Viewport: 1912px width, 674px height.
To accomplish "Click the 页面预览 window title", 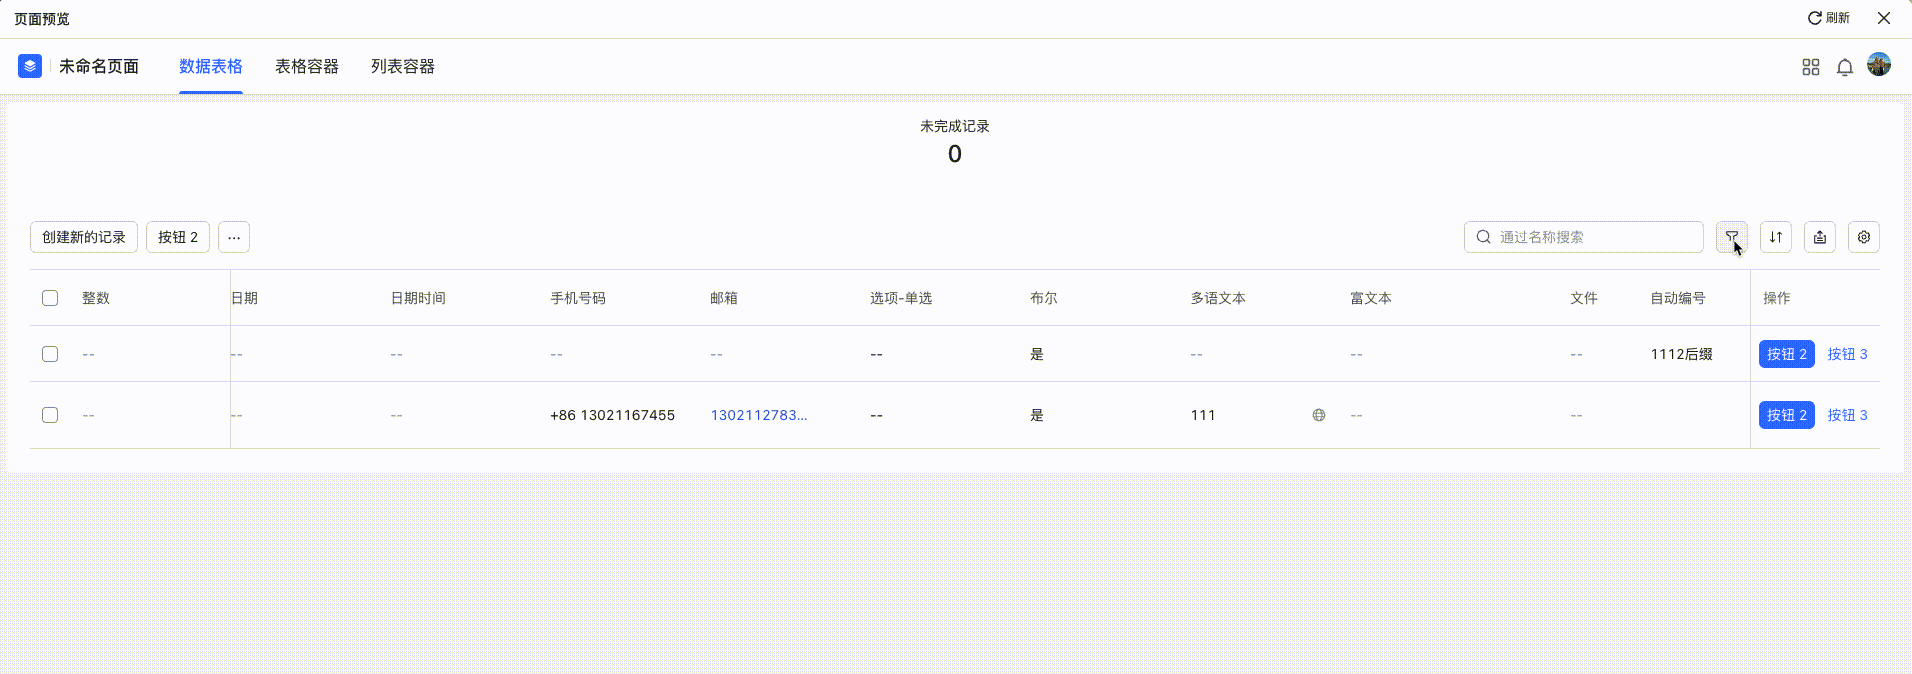I will point(42,19).
